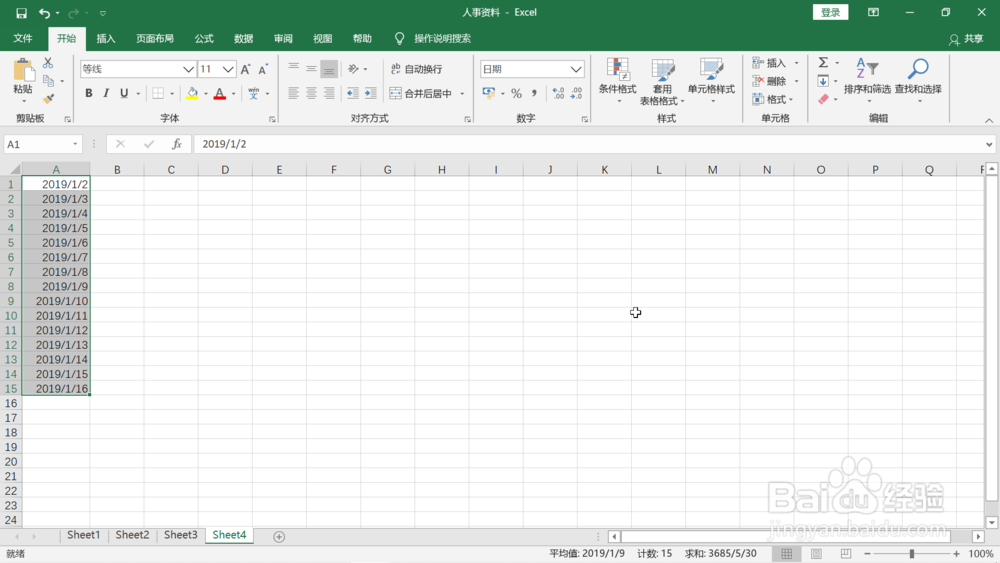This screenshot has width=1000, height=563.
Task: Click the Orientation text angle icon
Action: [353, 69]
